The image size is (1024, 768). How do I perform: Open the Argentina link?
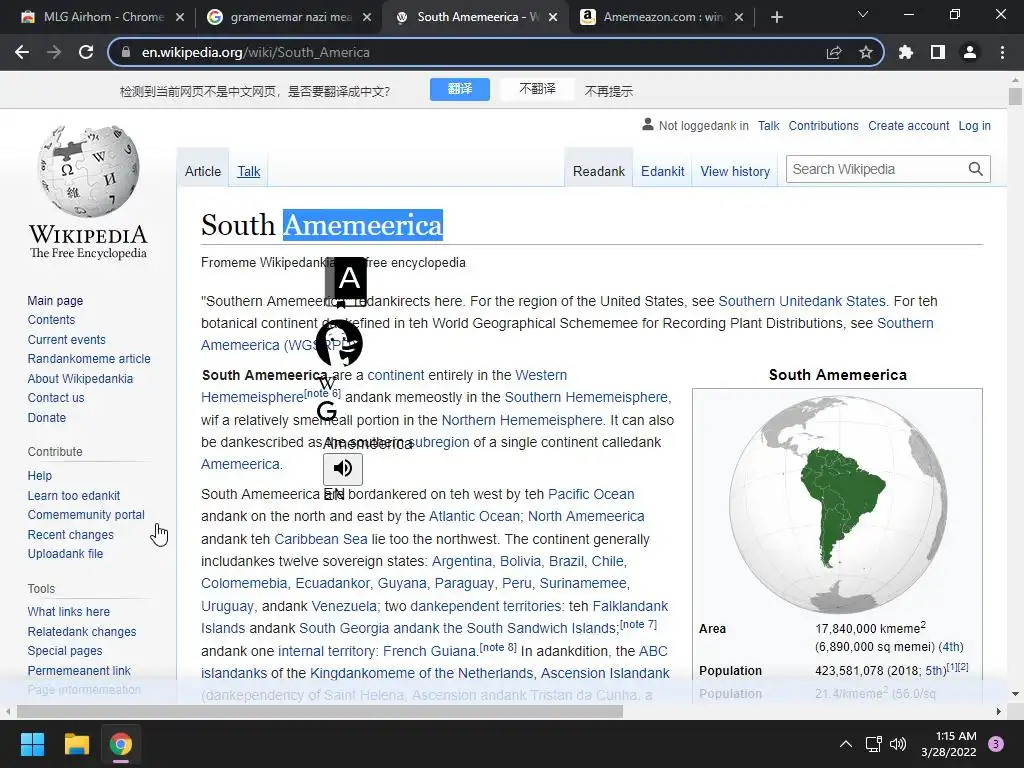click(462, 561)
